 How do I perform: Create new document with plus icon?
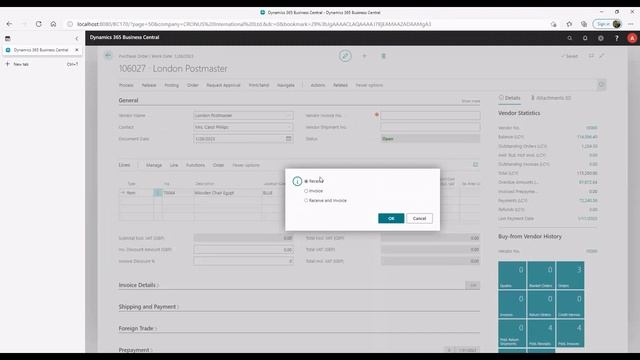point(364,56)
